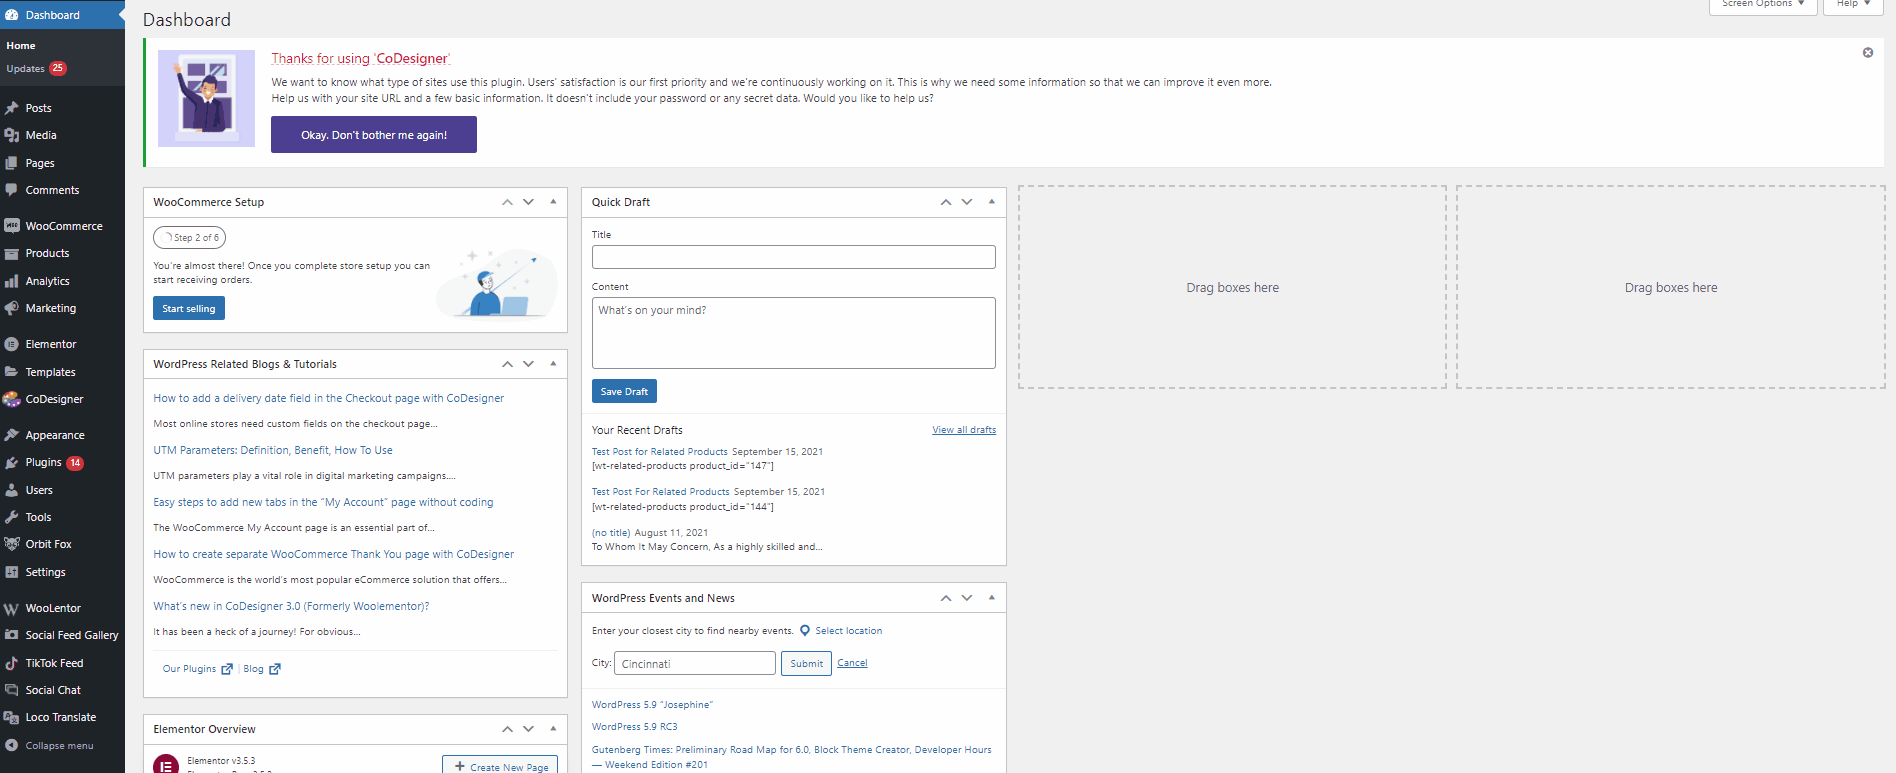Open Home submenu item
This screenshot has width=1896, height=773.
21,46
